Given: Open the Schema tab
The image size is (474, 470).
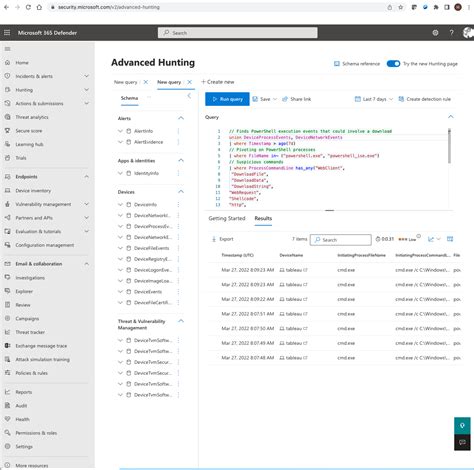Looking at the screenshot, I should click(x=129, y=98).
